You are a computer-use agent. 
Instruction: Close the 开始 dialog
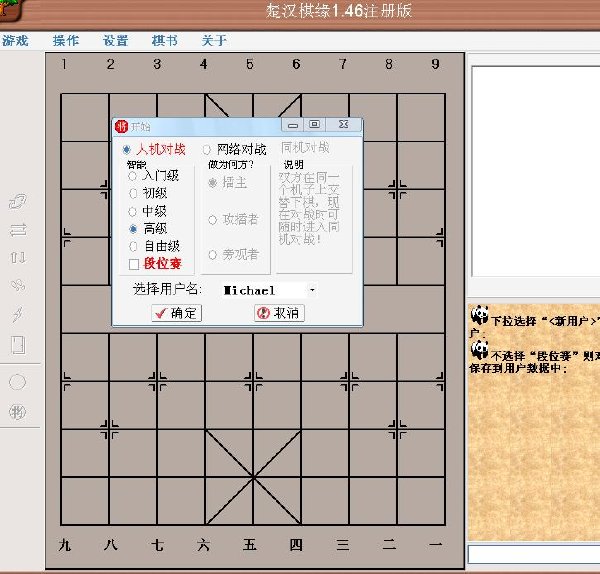click(343, 125)
